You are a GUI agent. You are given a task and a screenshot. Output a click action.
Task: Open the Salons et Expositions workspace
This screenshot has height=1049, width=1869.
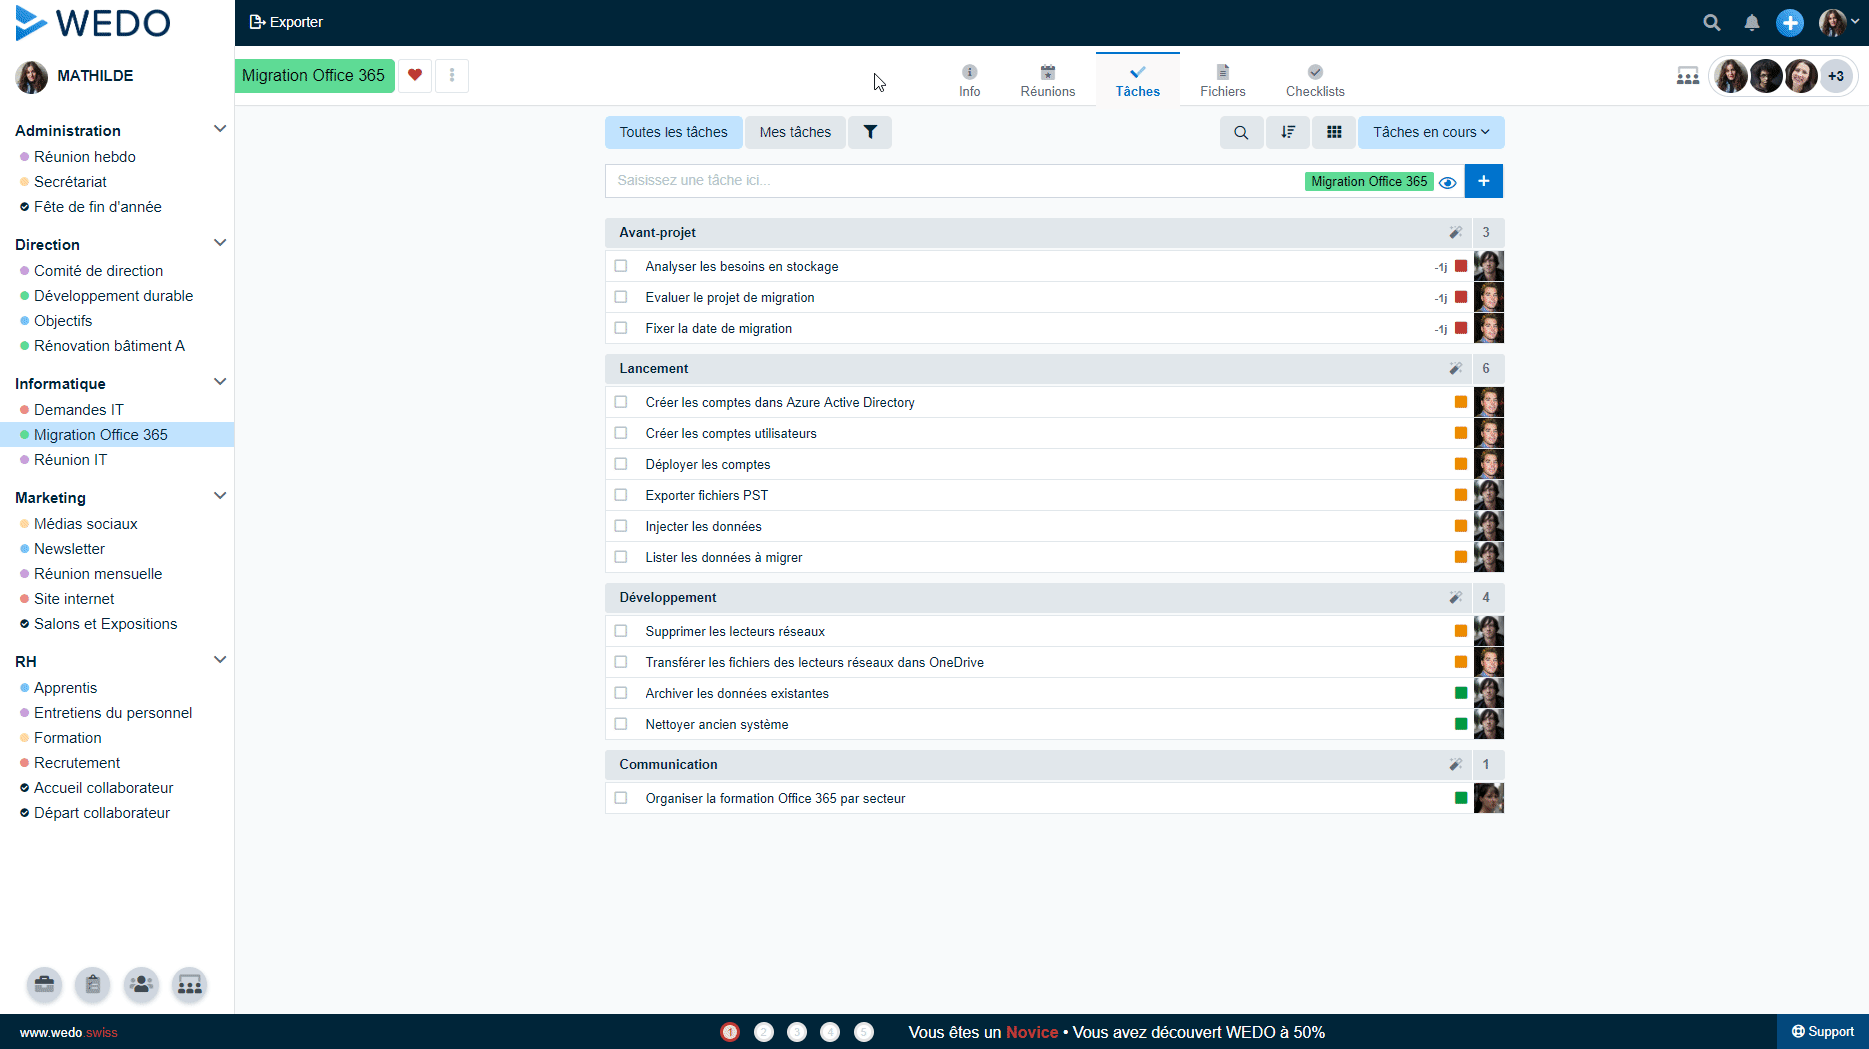point(106,624)
